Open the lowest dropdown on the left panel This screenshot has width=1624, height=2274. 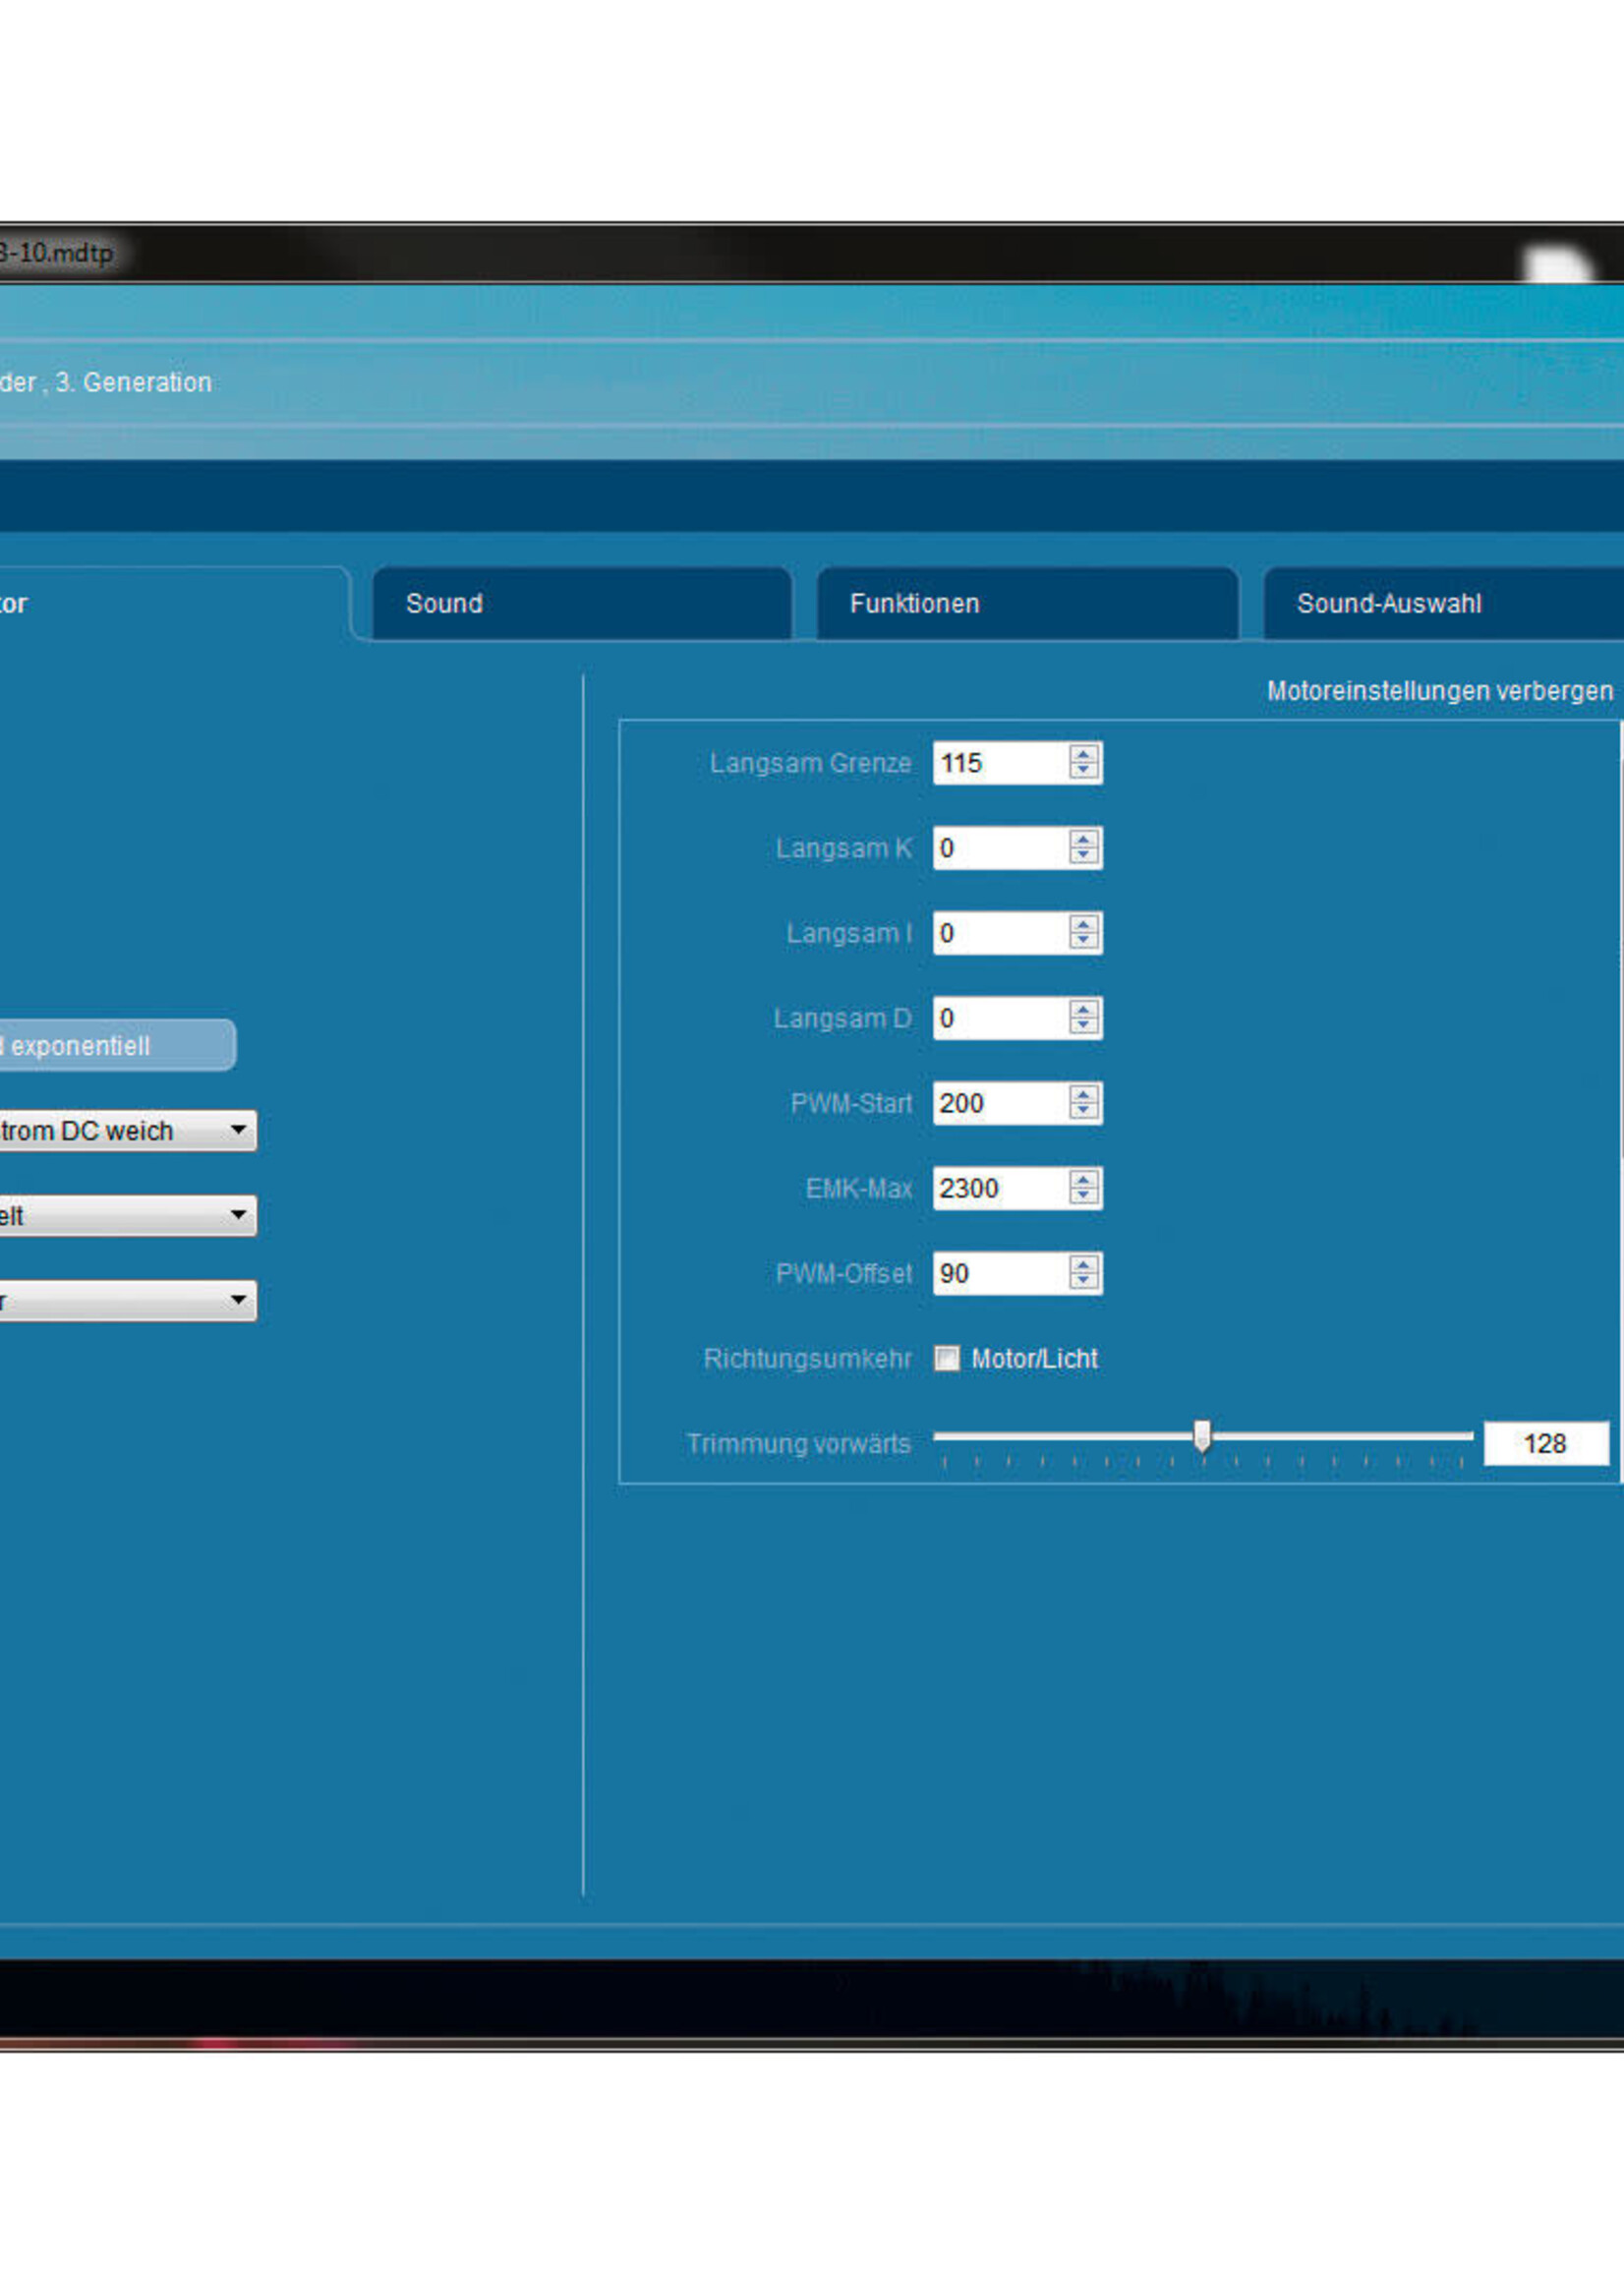click(238, 1300)
